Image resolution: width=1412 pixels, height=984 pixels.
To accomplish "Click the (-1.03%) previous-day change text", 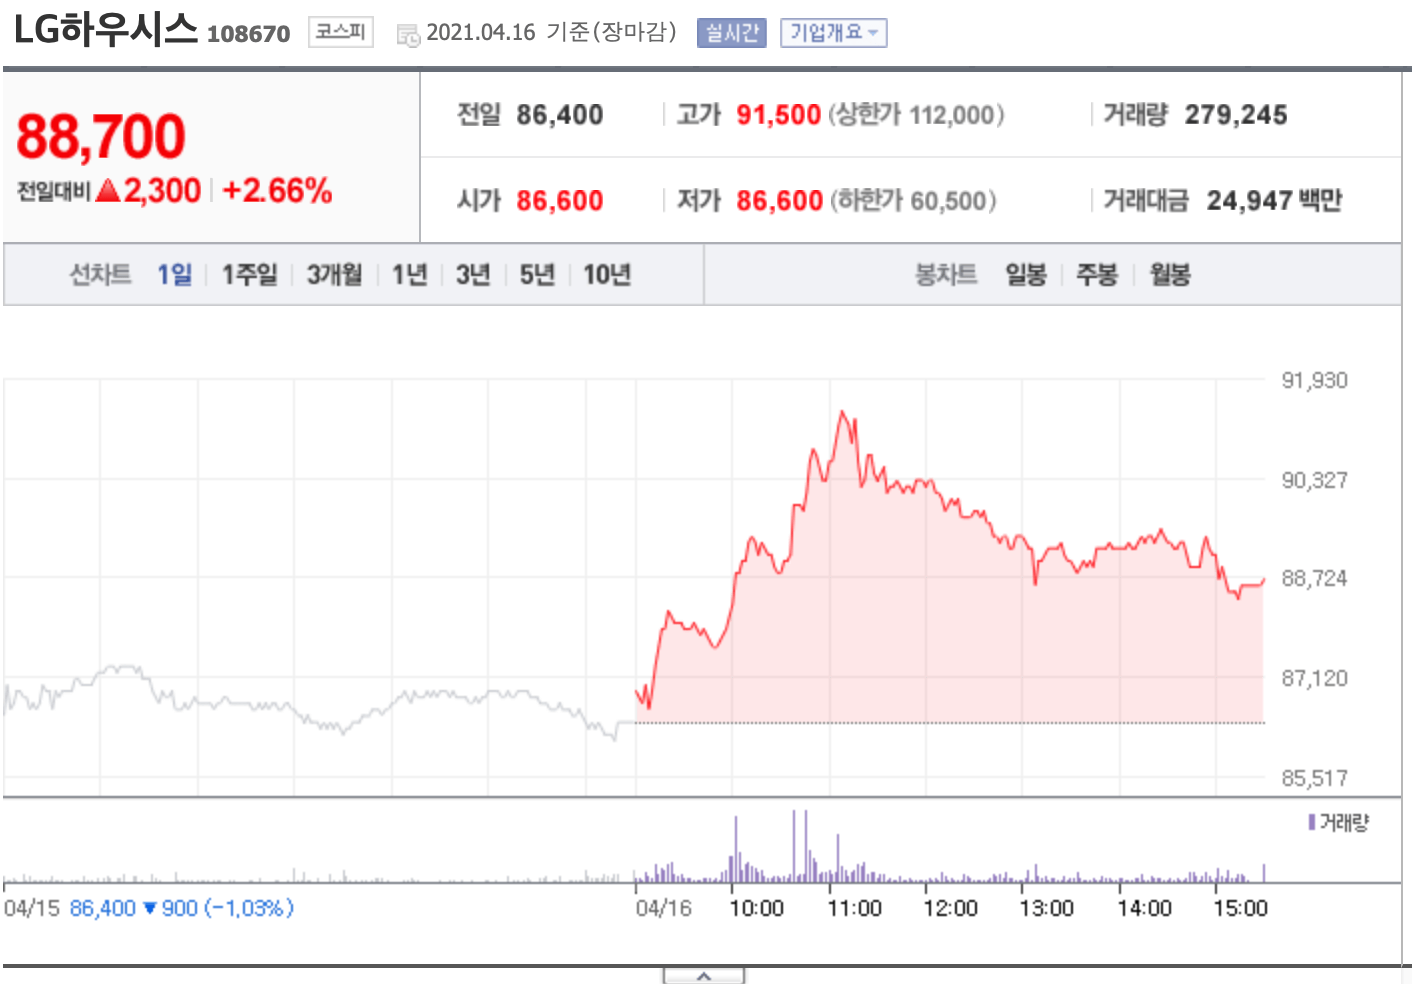I will [249, 908].
